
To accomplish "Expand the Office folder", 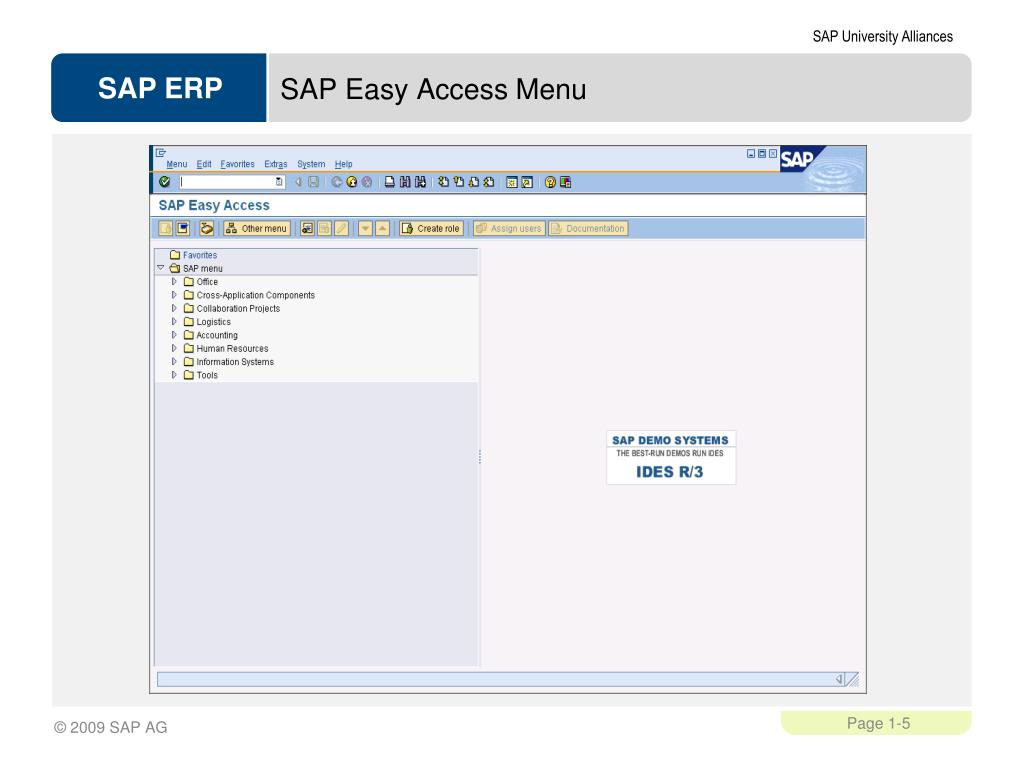I will 174,281.
